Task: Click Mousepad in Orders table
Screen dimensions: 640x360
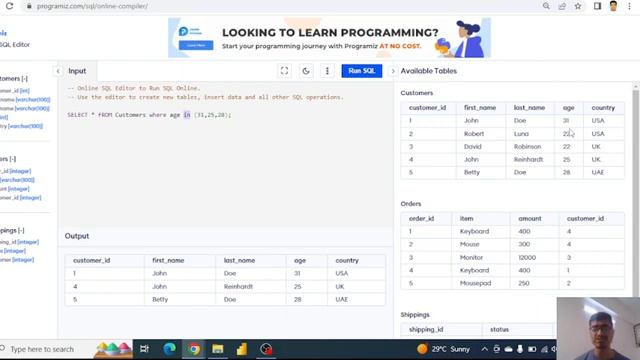Action: [x=476, y=283]
